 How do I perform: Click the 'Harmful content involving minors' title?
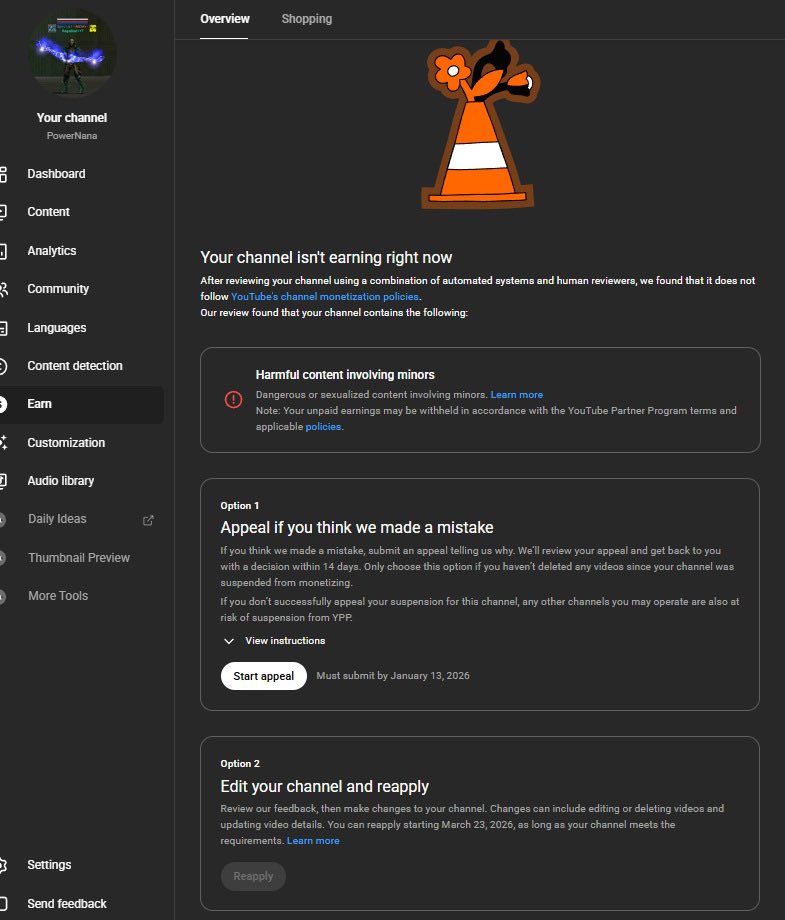point(345,375)
